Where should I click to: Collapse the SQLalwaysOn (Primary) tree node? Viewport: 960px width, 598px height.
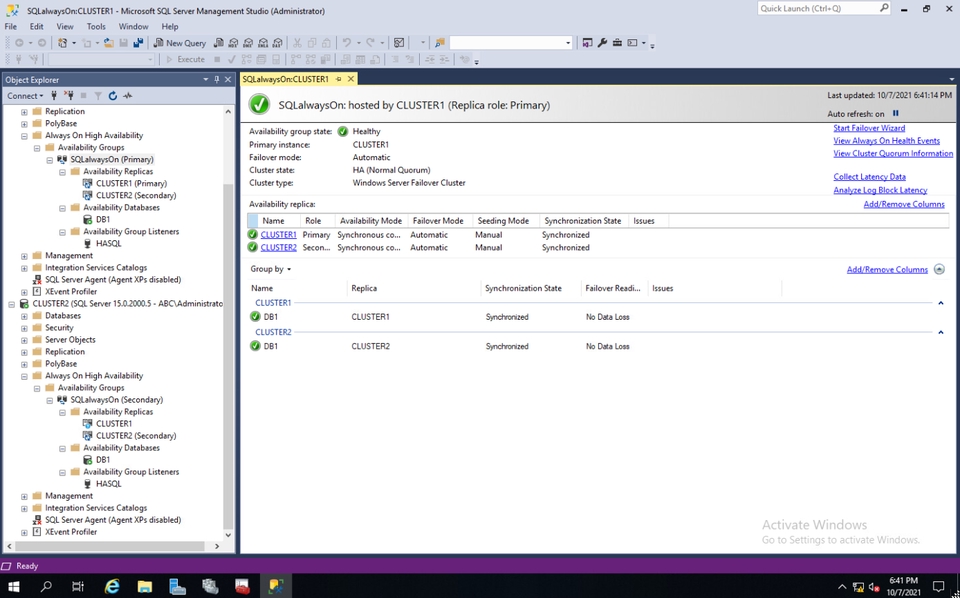[x=49, y=160]
